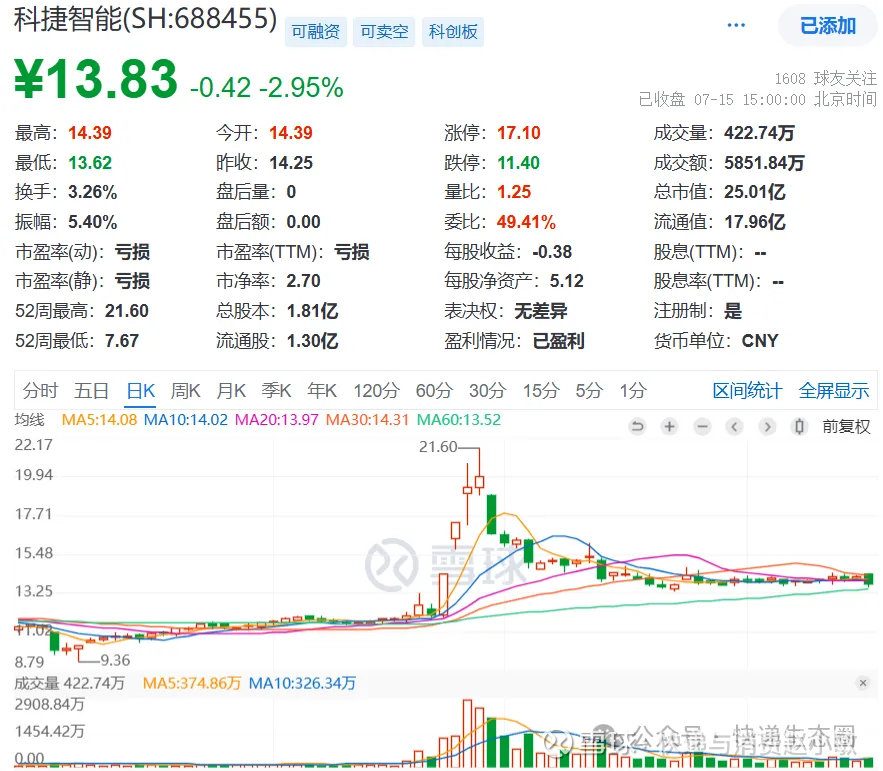Screen dimensions: 883x771
Task: Click the 成交额 value 5851.84万
Action: click(764, 163)
